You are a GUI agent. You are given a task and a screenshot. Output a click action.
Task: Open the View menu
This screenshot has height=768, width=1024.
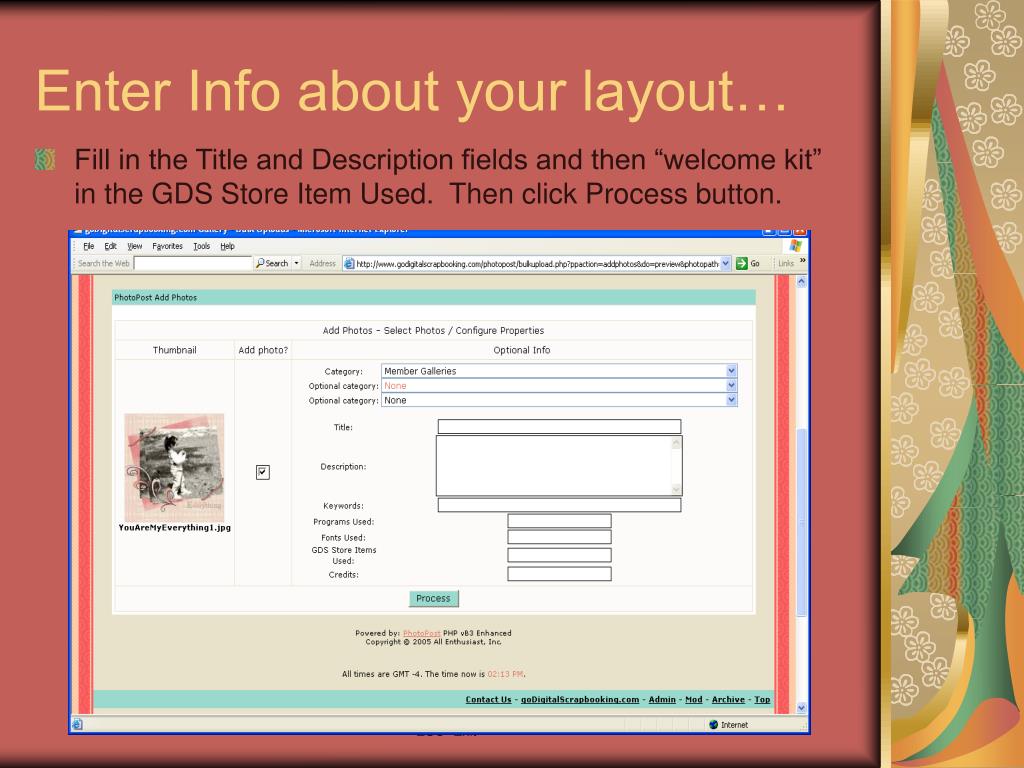pos(135,246)
